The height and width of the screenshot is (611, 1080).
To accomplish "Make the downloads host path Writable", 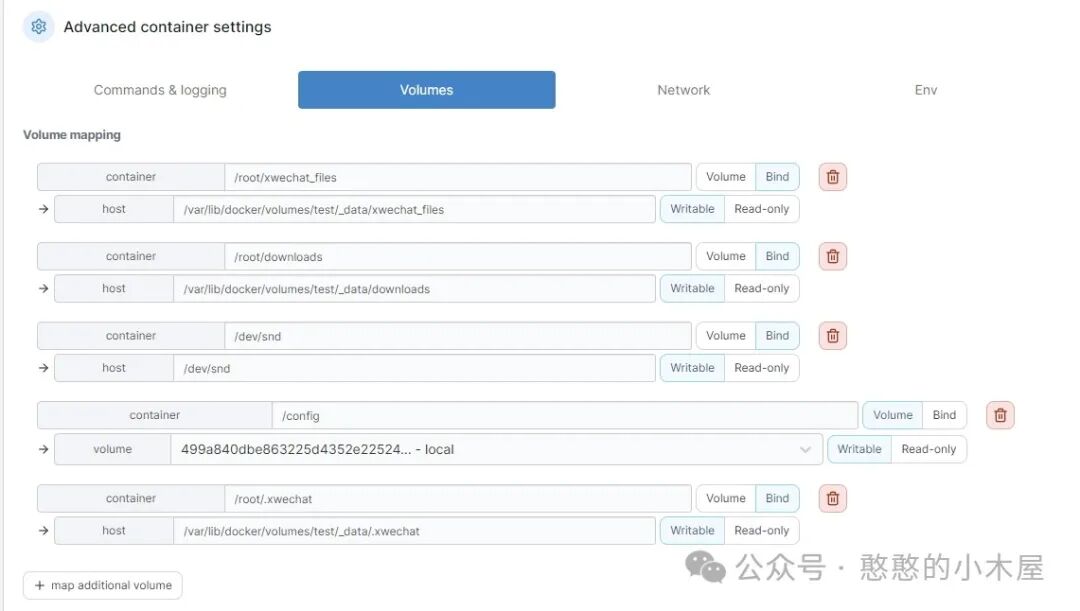I will click(x=692, y=289).
